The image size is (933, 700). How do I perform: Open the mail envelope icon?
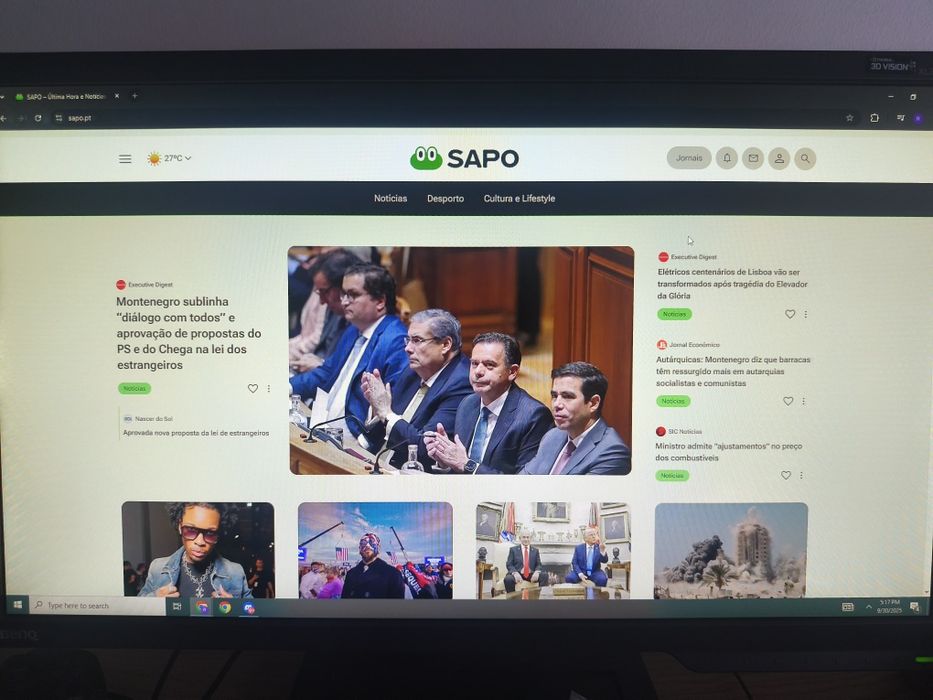click(753, 158)
